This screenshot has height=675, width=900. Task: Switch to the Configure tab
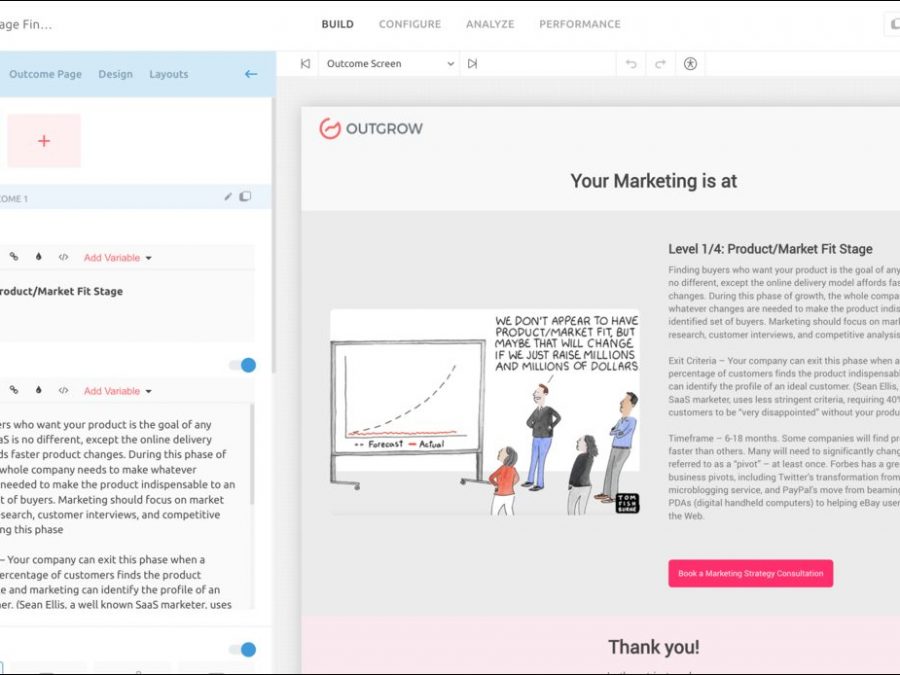pos(409,24)
